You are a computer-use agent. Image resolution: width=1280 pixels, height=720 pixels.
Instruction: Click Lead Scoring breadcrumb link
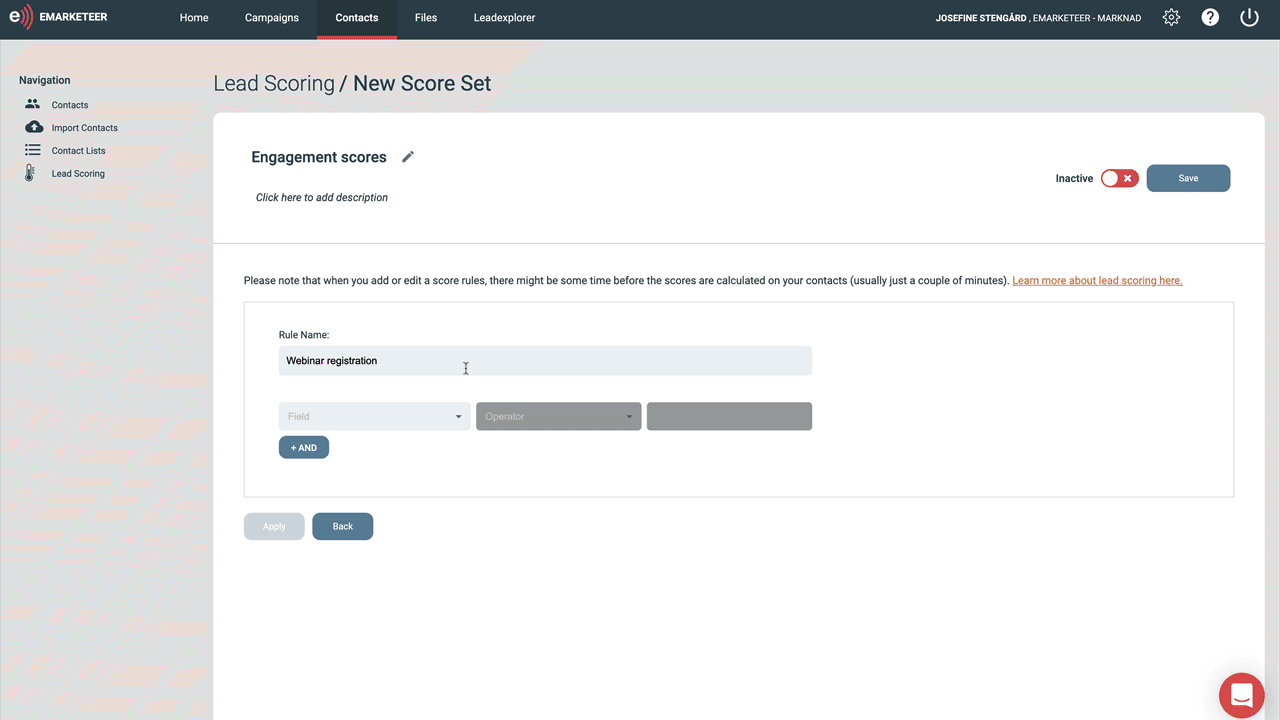[274, 83]
